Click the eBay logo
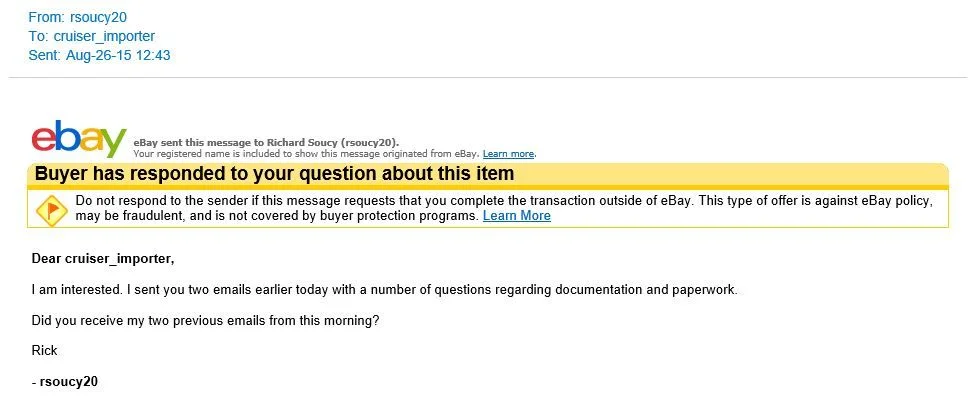The width and height of the screenshot is (971, 415). [x=79, y=139]
